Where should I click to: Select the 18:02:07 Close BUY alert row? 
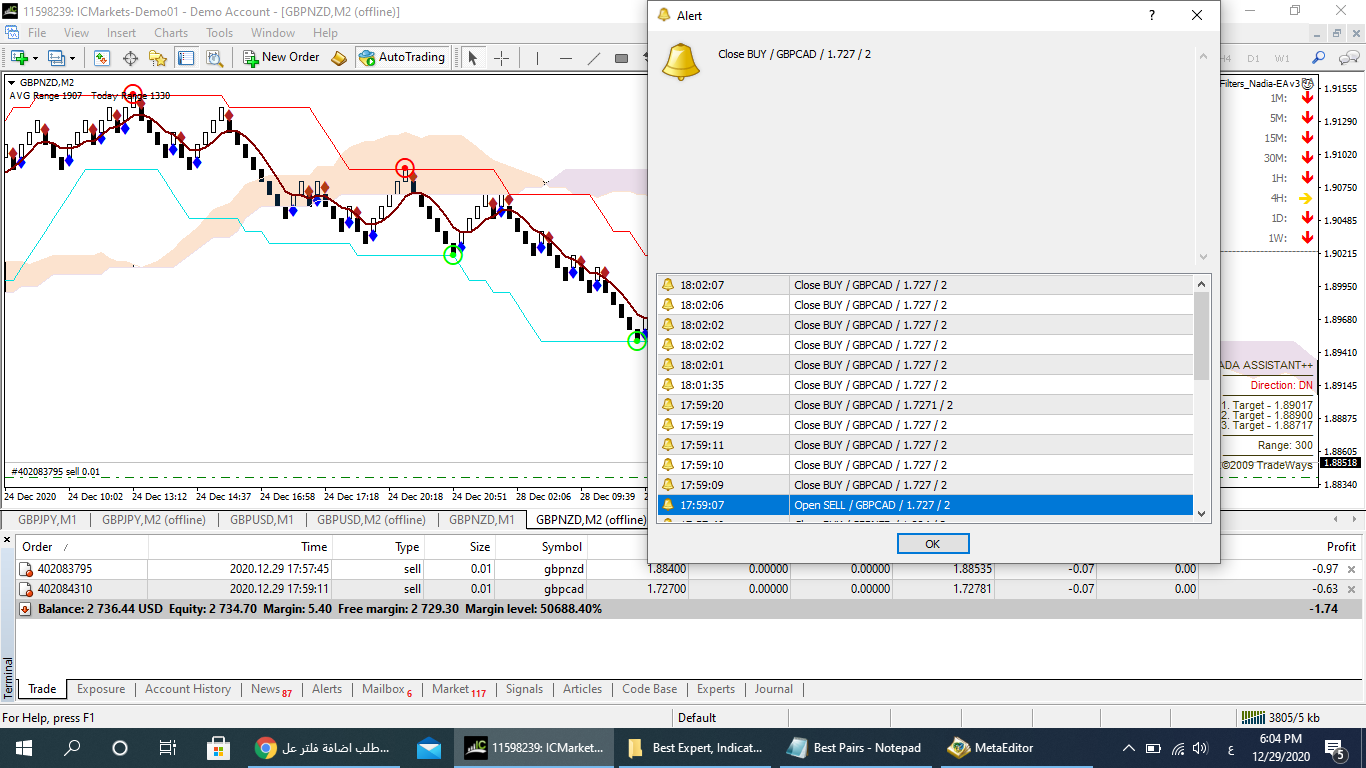pos(925,285)
